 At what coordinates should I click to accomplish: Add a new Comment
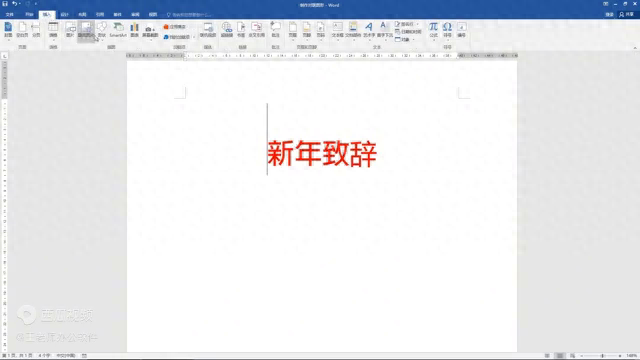276,30
